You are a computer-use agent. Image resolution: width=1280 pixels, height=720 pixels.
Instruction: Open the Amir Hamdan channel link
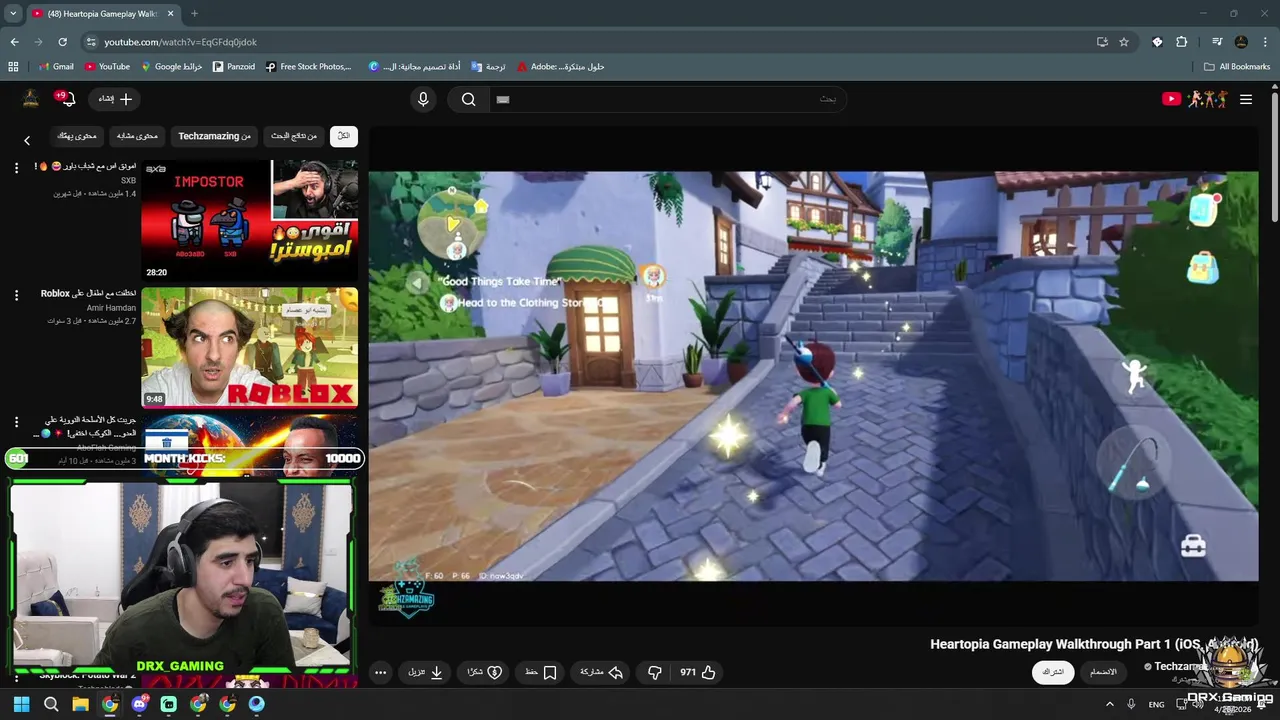(111, 308)
